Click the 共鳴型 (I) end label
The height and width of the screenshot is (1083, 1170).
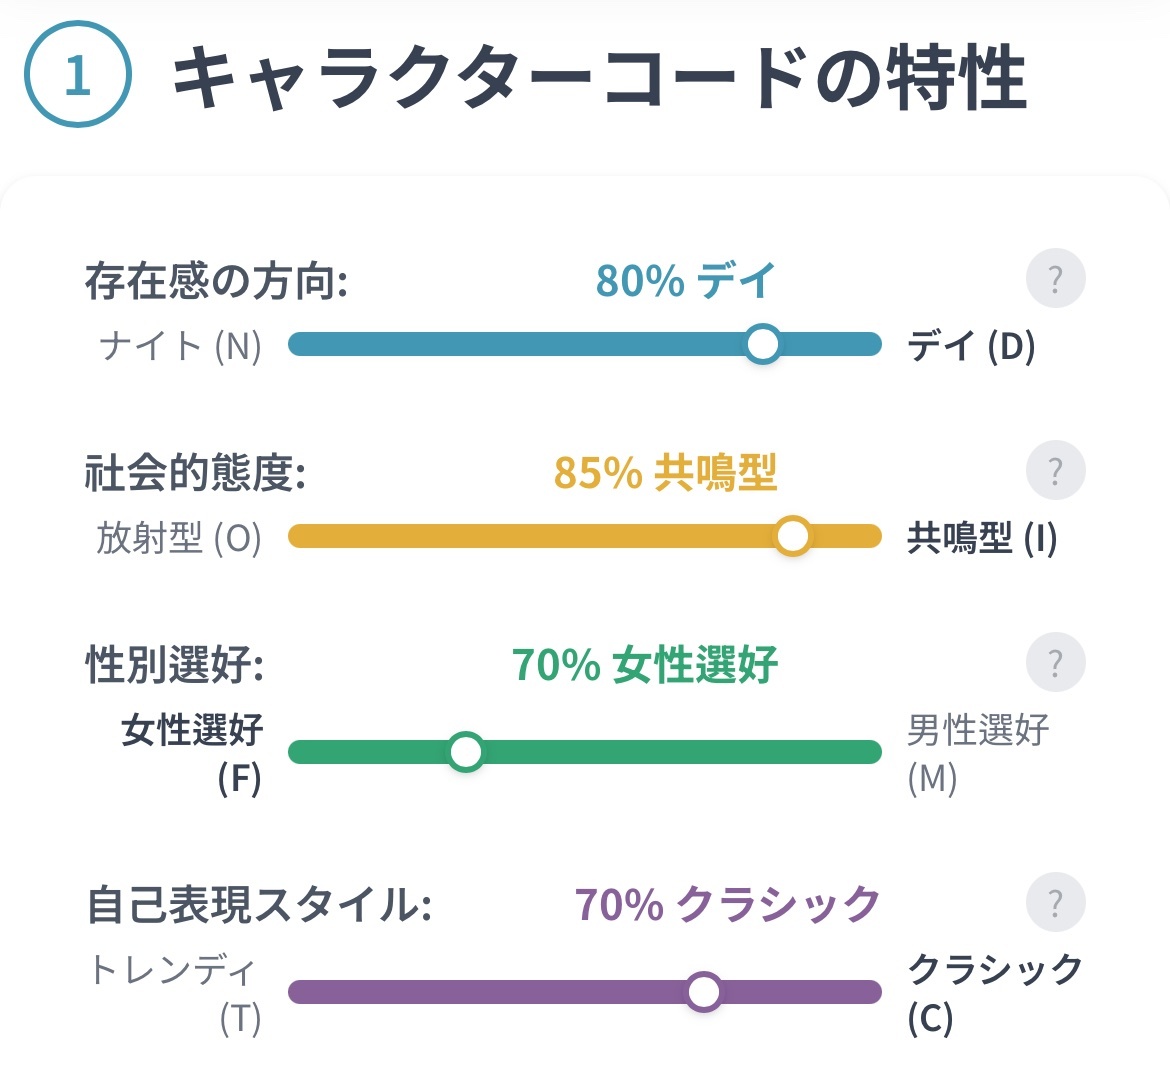tap(982, 537)
